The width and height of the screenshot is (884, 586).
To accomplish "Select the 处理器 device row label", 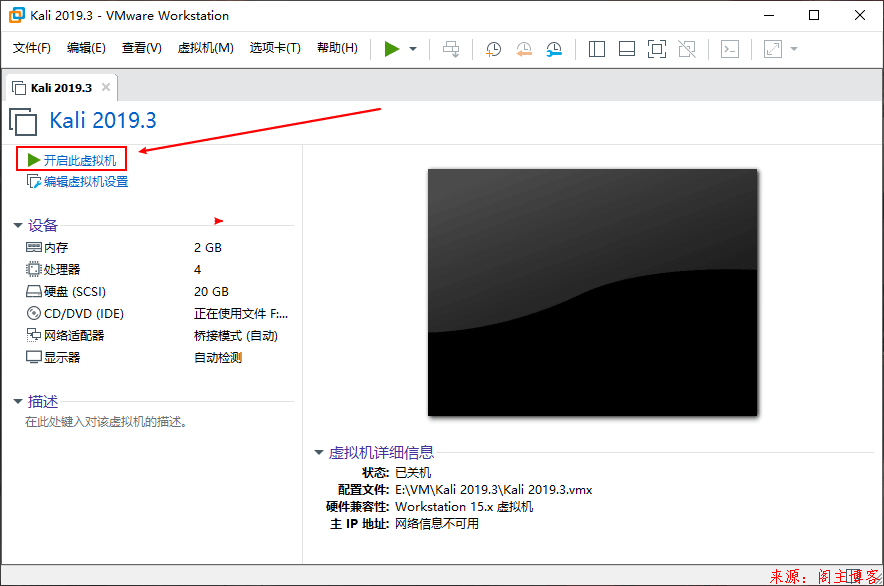I will tap(62, 270).
